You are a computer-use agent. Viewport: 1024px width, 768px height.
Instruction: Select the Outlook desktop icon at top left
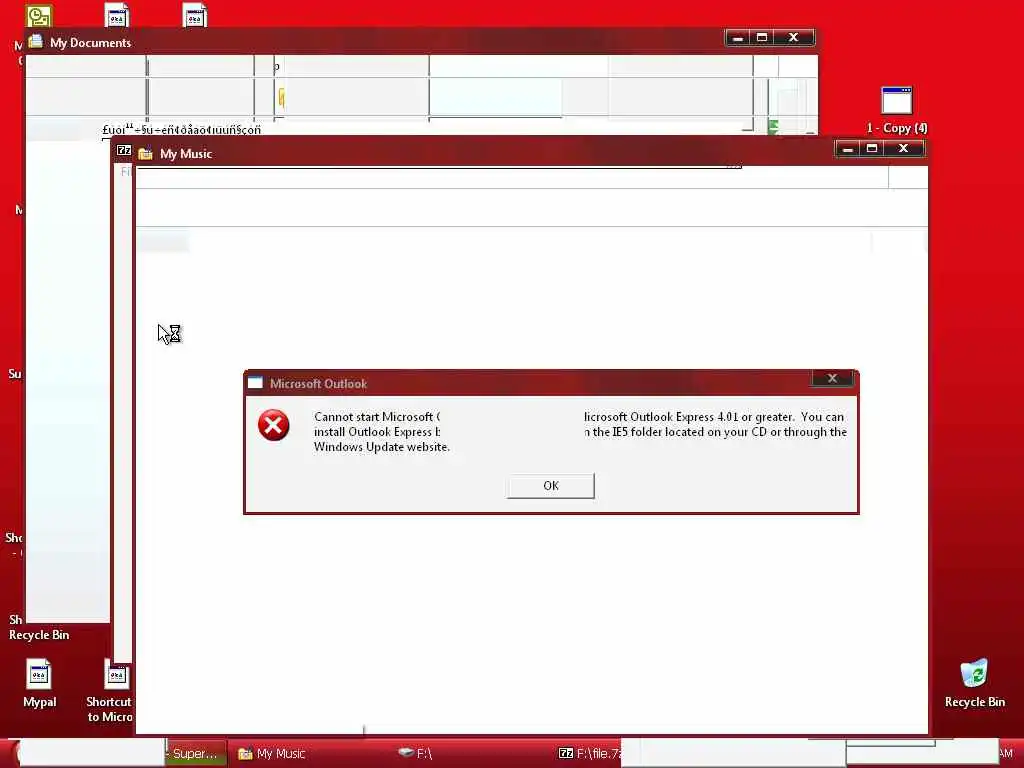(39, 16)
